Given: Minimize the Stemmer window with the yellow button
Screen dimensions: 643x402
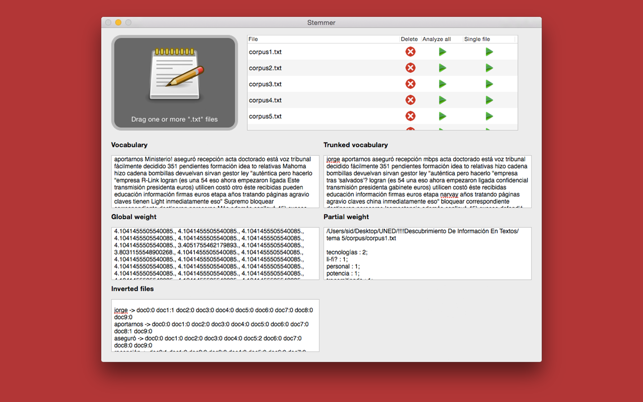Looking at the screenshot, I should [x=118, y=23].
